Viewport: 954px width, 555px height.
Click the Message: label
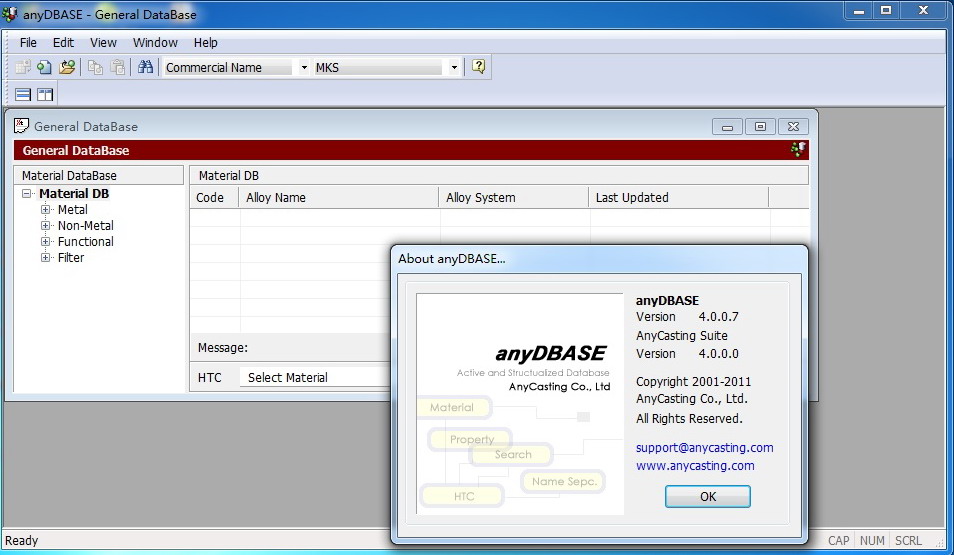[x=223, y=347]
